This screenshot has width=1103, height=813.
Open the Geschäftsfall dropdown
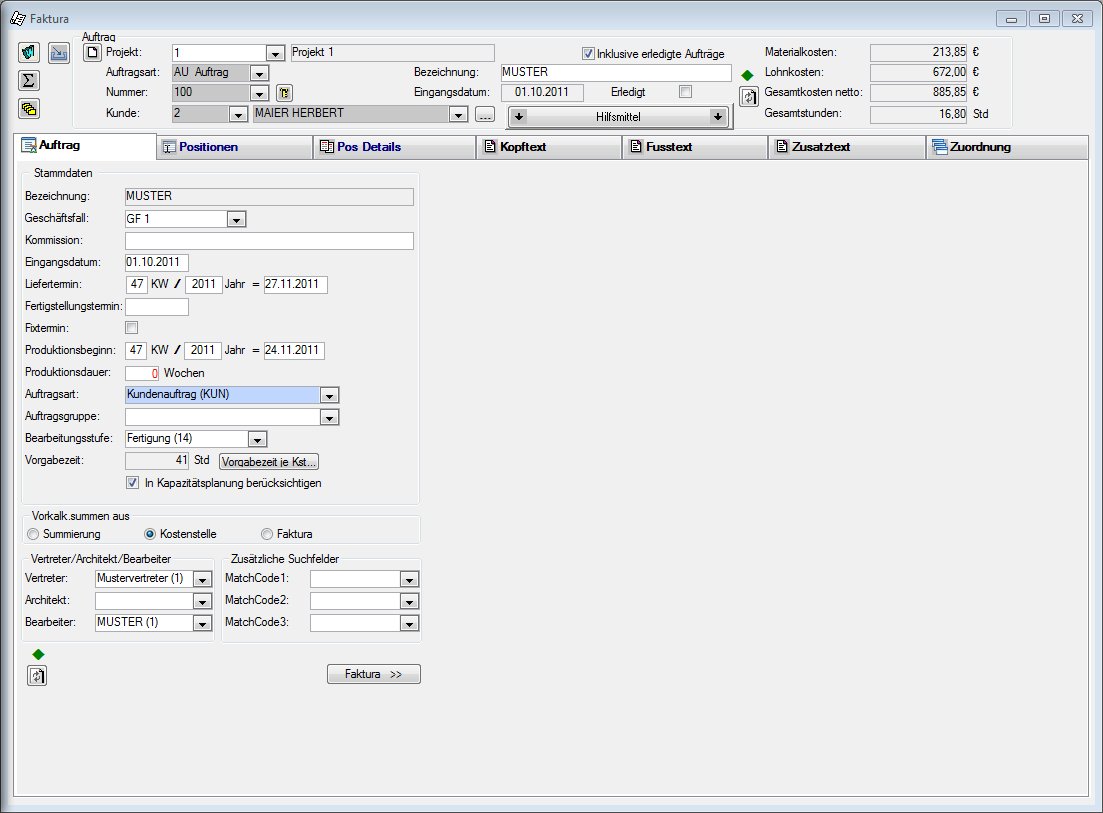pyautogui.click(x=236, y=219)
